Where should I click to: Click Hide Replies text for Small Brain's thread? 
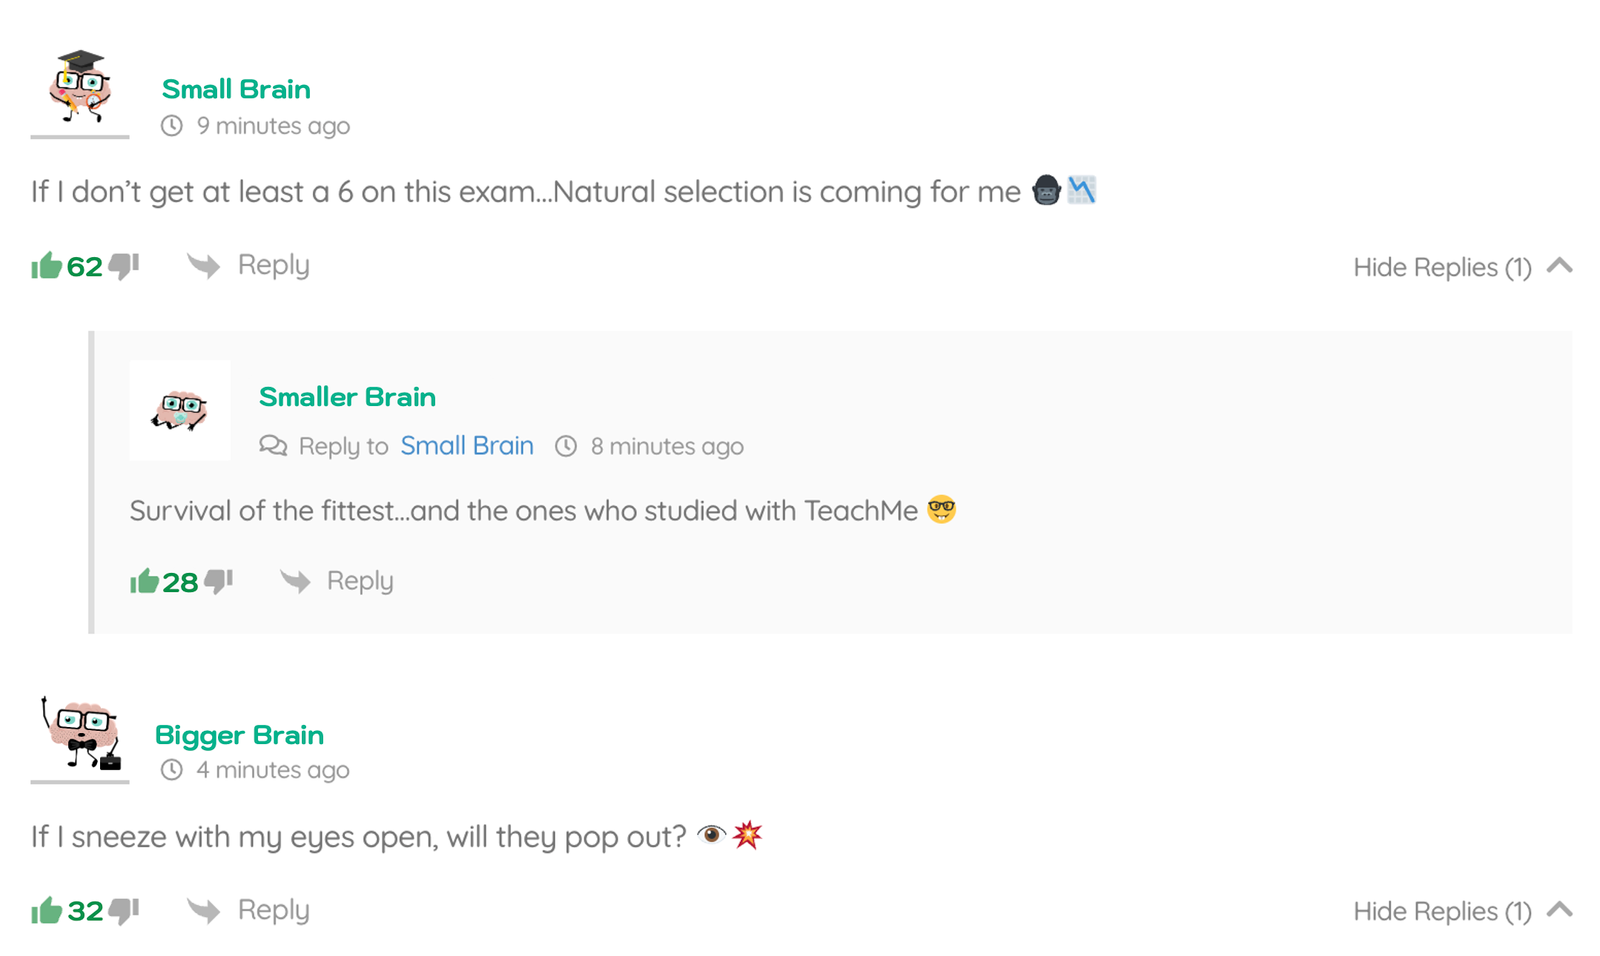[x=1441, y=268]
